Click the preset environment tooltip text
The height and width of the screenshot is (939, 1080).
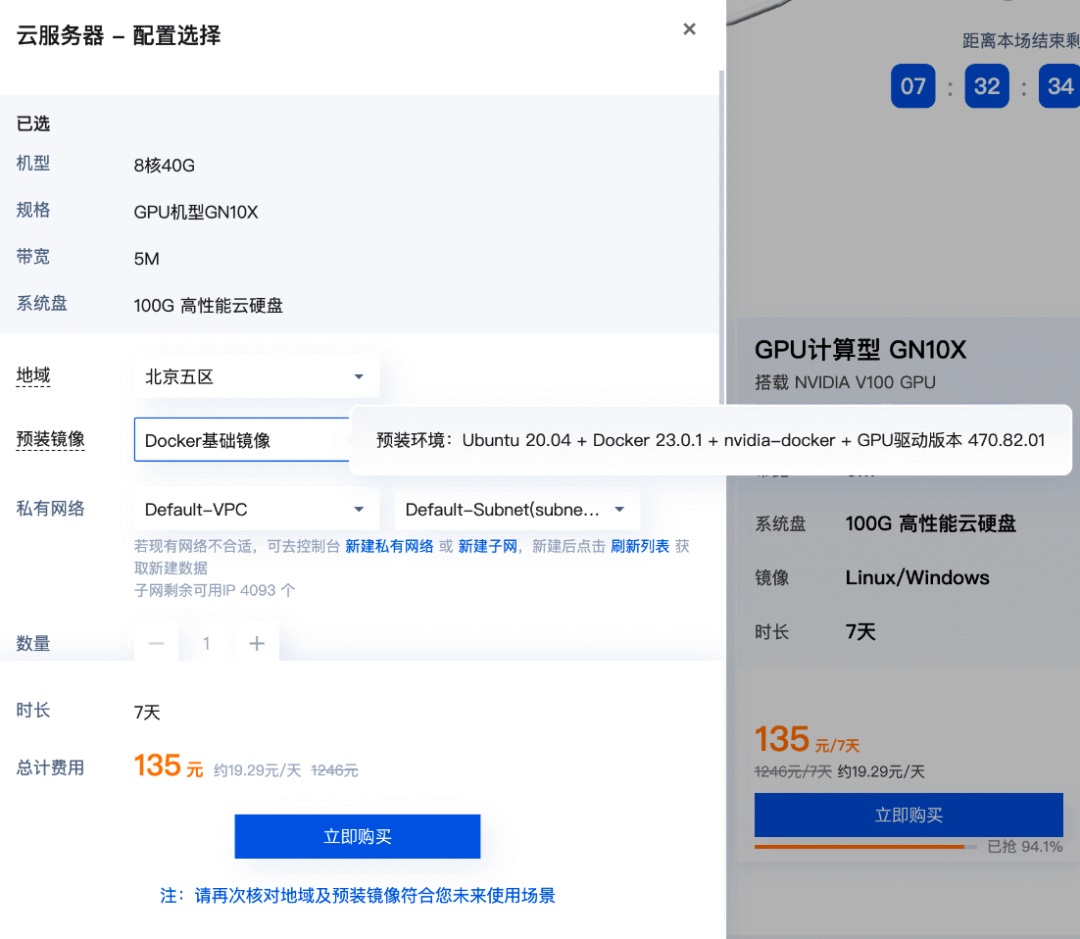tap(710, 440)
